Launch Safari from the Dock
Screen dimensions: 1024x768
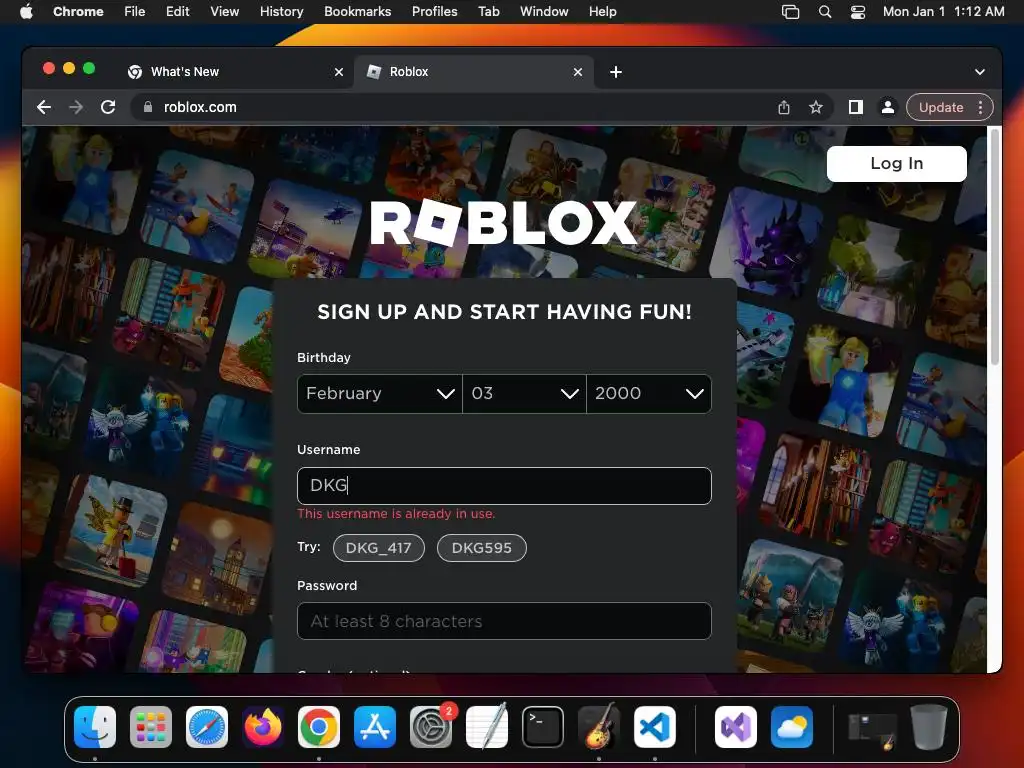(207, 727)
